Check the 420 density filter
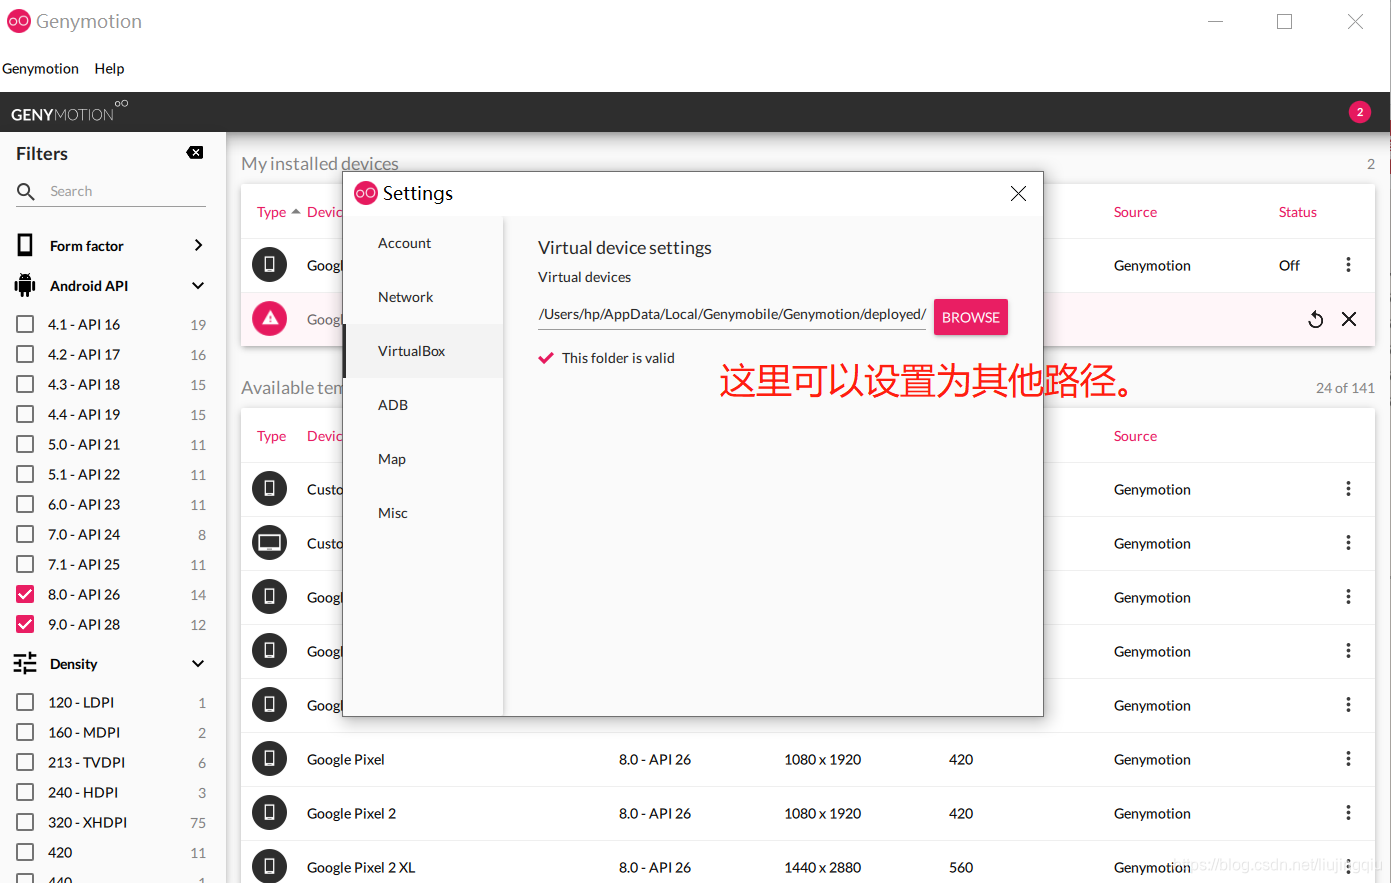 (25, 852)
